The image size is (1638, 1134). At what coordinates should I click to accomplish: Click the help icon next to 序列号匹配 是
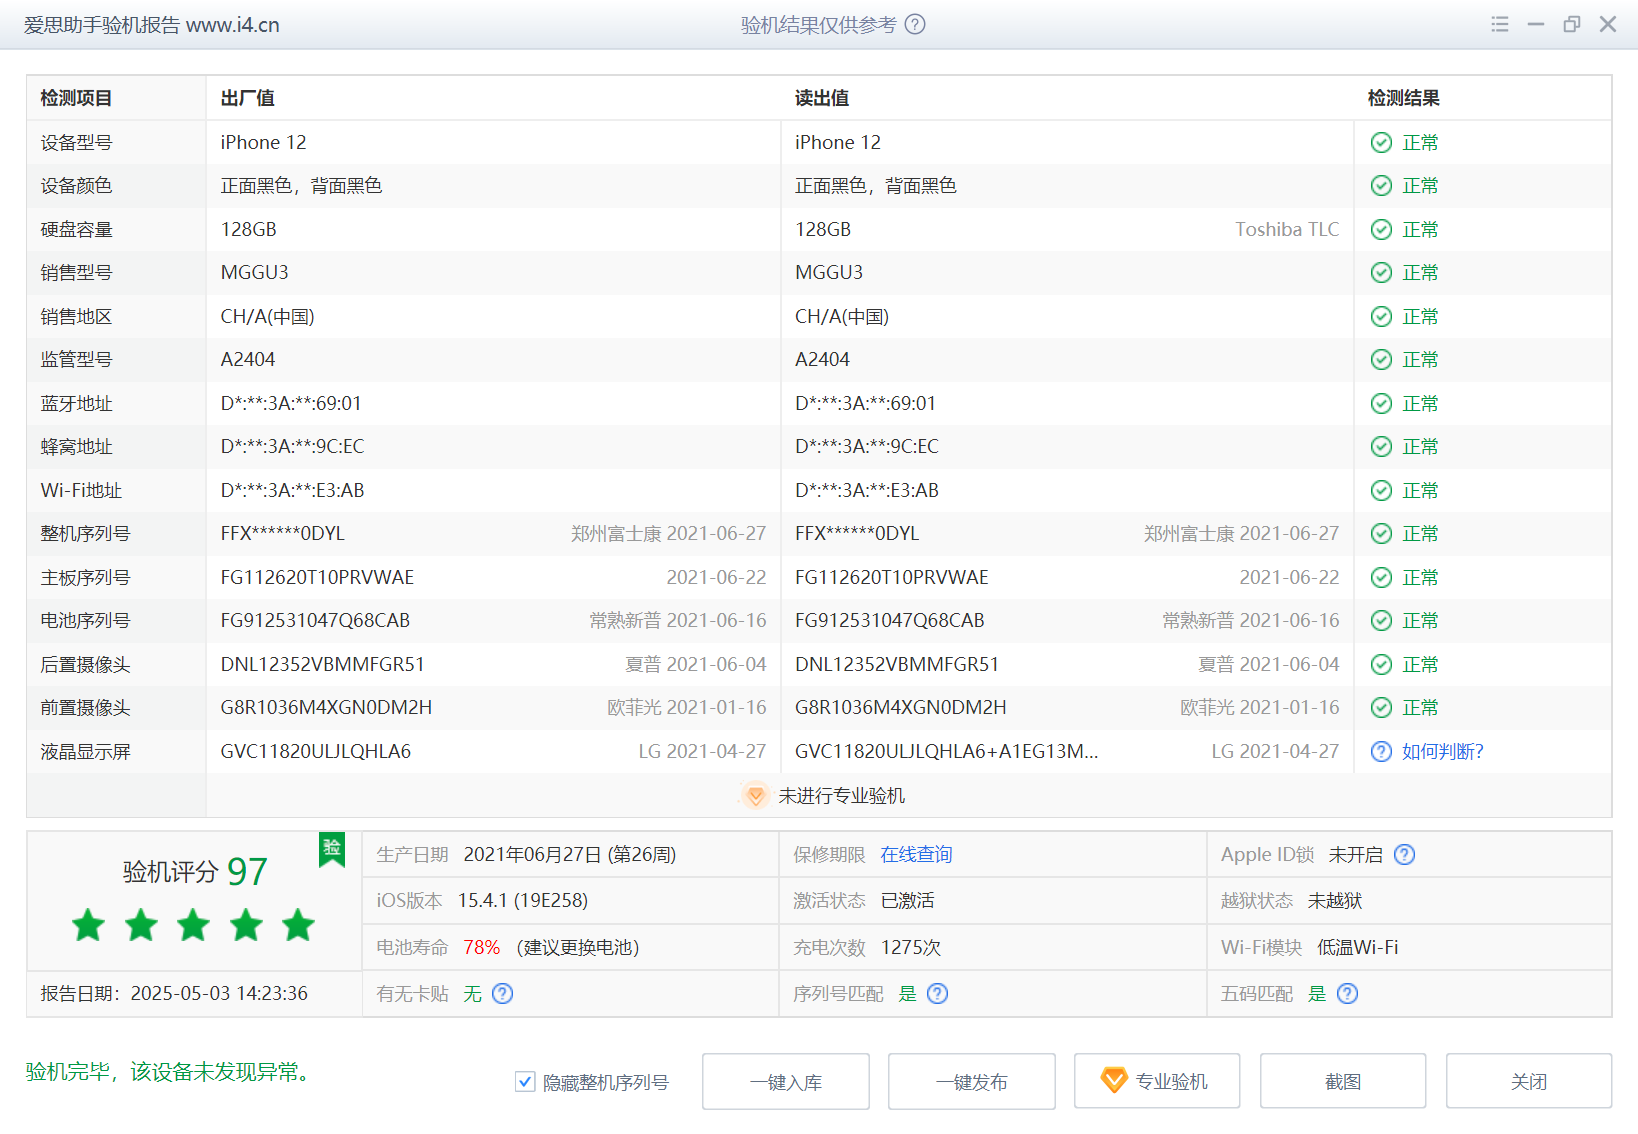[937, 994]
